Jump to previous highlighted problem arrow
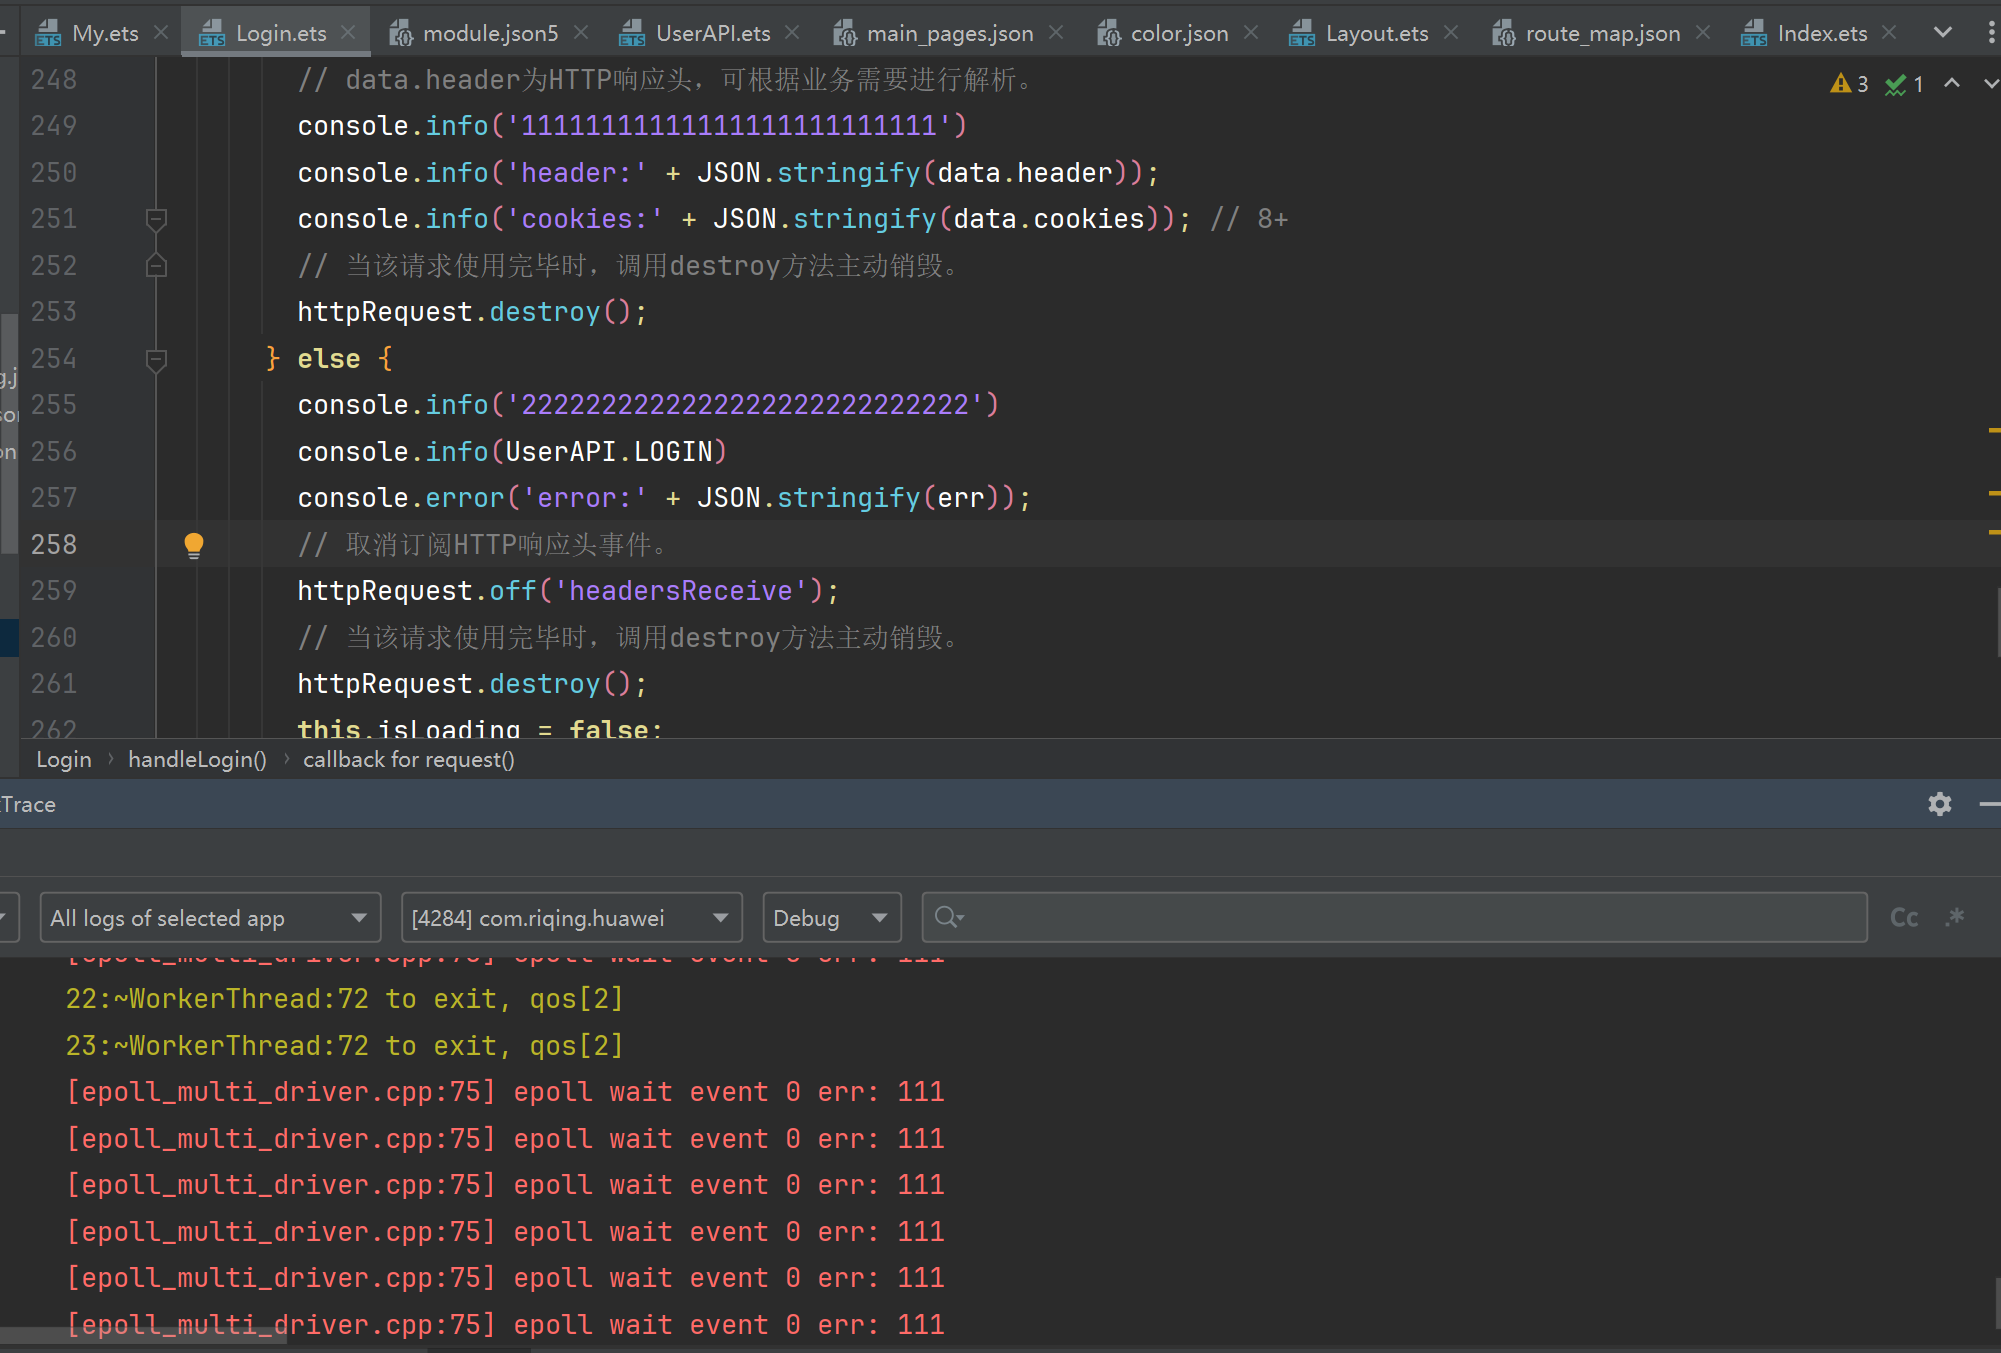 (1951, 84)
